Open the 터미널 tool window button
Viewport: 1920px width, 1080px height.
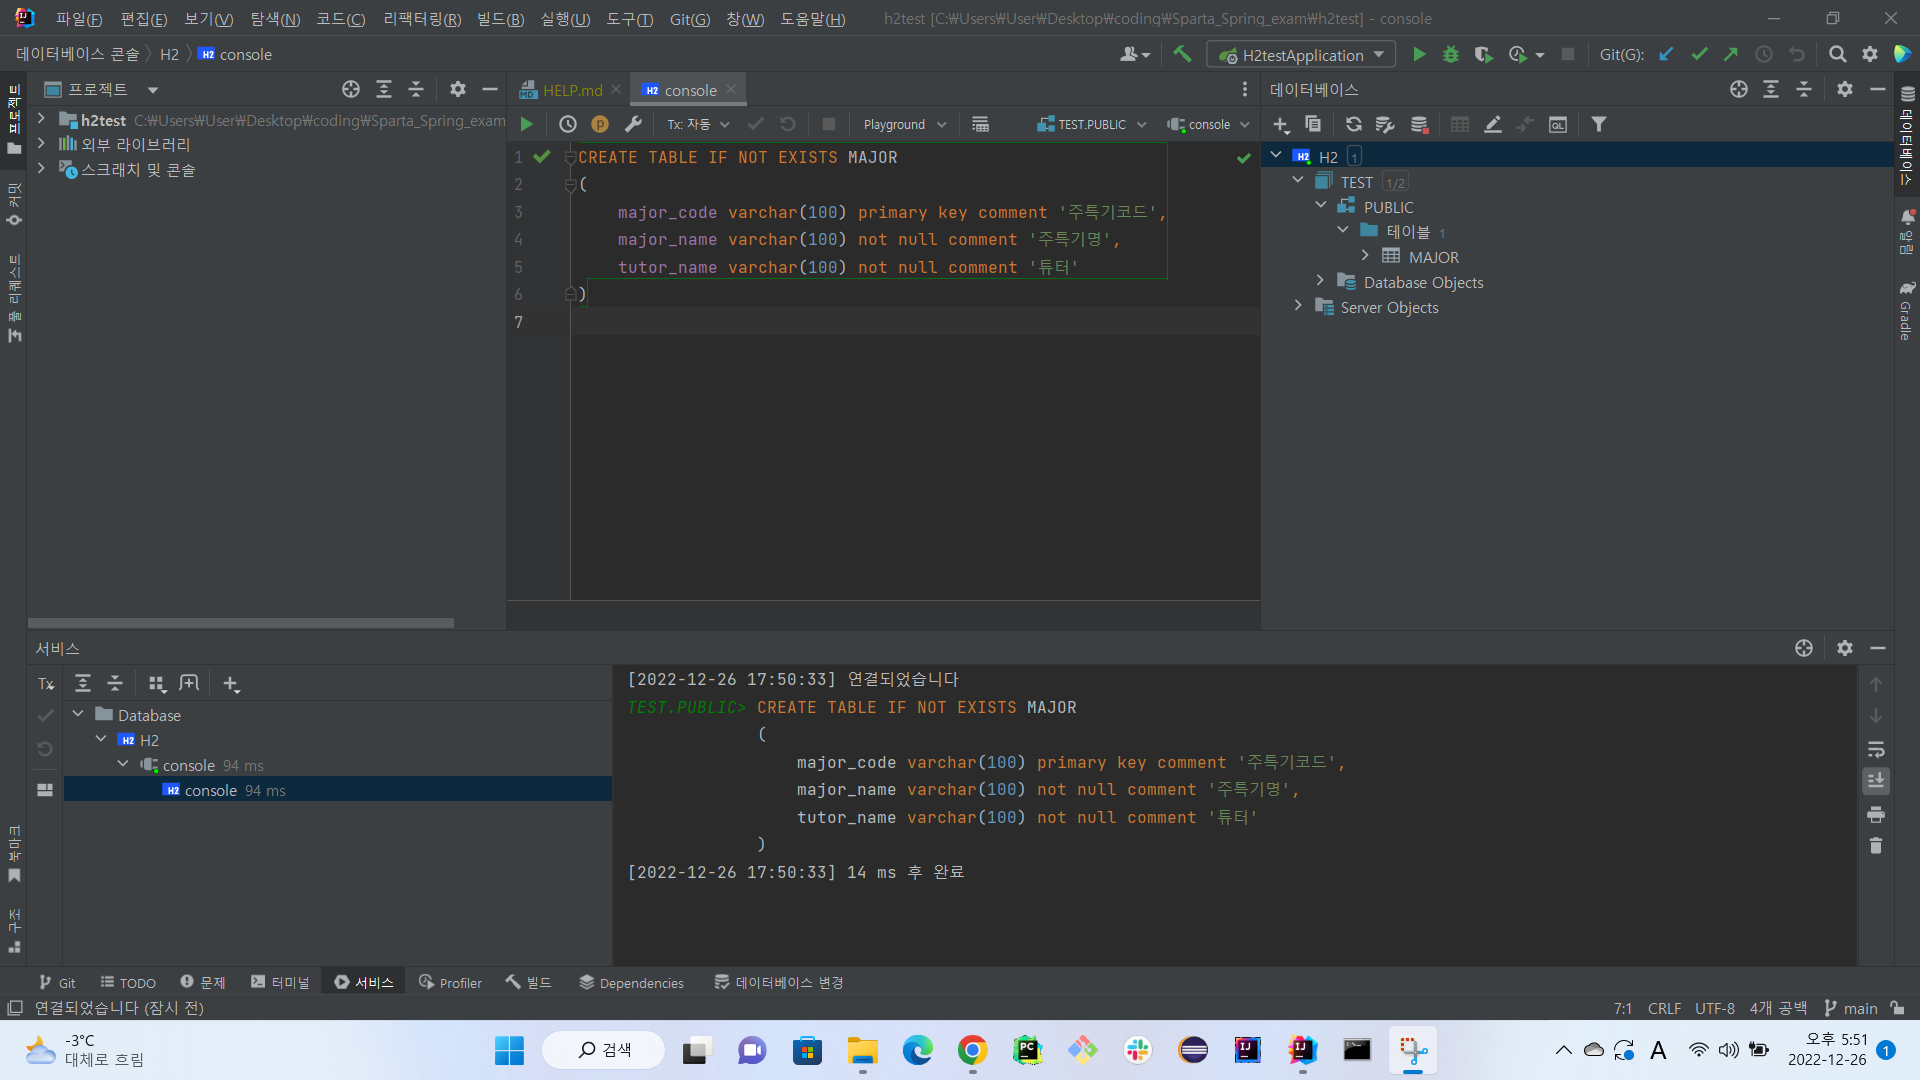coord(281,982)
